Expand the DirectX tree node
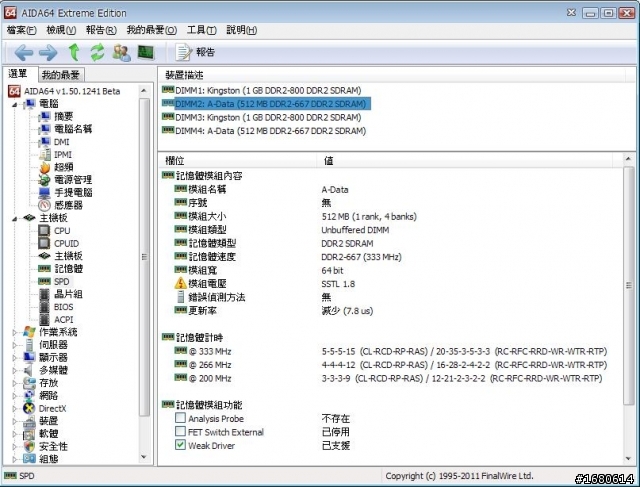Screen dimensions: 640x487 14,408
